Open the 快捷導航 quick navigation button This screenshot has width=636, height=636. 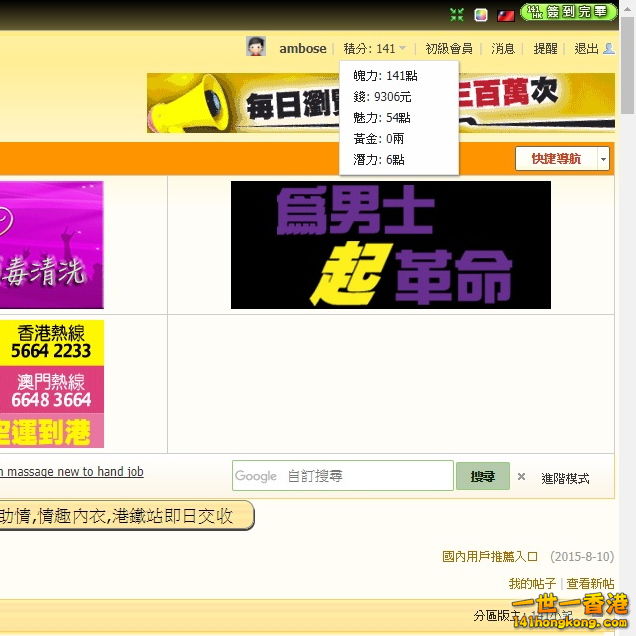(556, 159)
